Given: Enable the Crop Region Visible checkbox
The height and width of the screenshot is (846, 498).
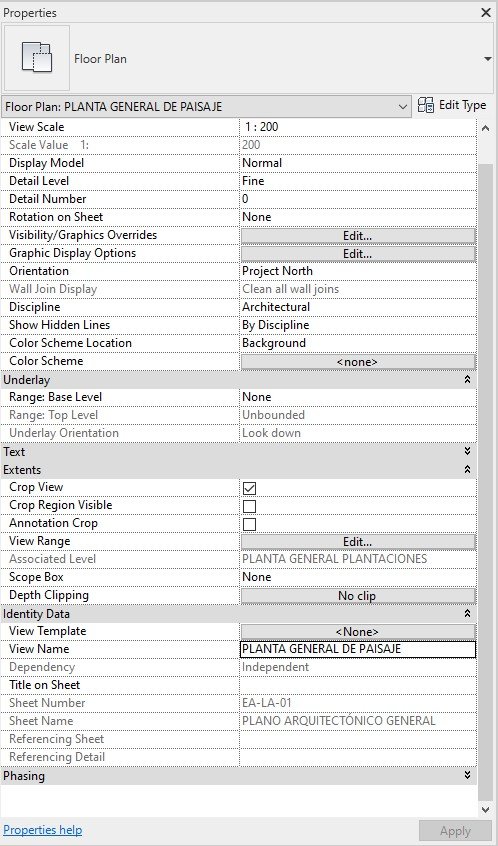Looking at the screenshot, I should [x=249, y=506].
